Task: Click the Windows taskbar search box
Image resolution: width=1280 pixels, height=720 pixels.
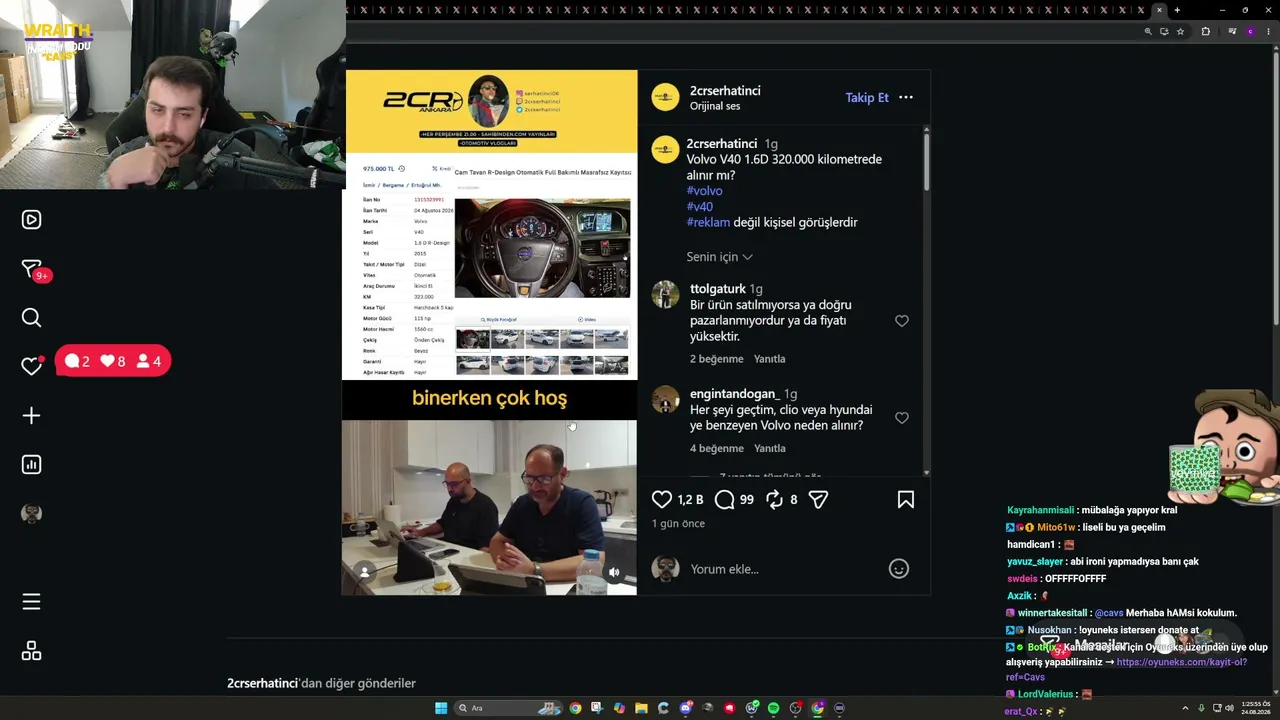Action: pos(508,708)
